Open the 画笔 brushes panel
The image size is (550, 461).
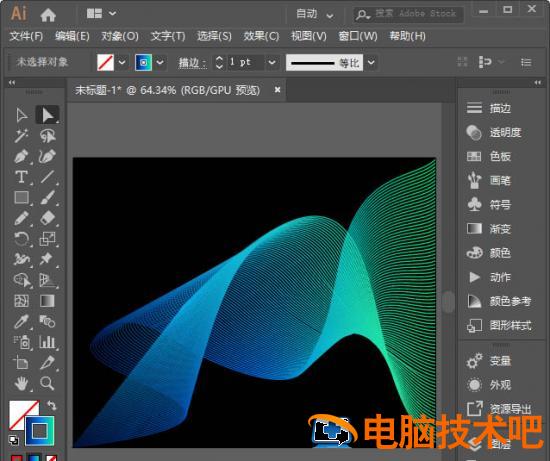[488, 180]
